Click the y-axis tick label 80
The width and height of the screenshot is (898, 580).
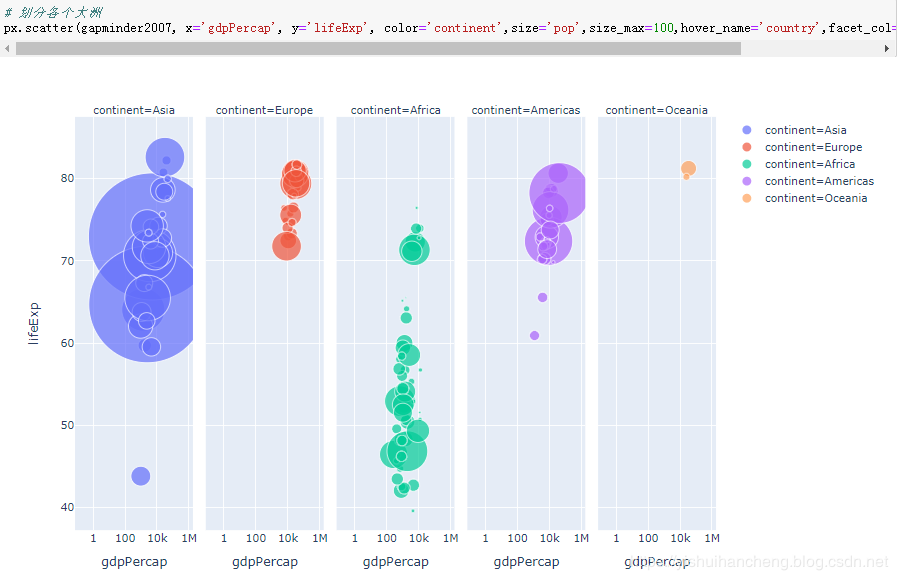(68, 178)
